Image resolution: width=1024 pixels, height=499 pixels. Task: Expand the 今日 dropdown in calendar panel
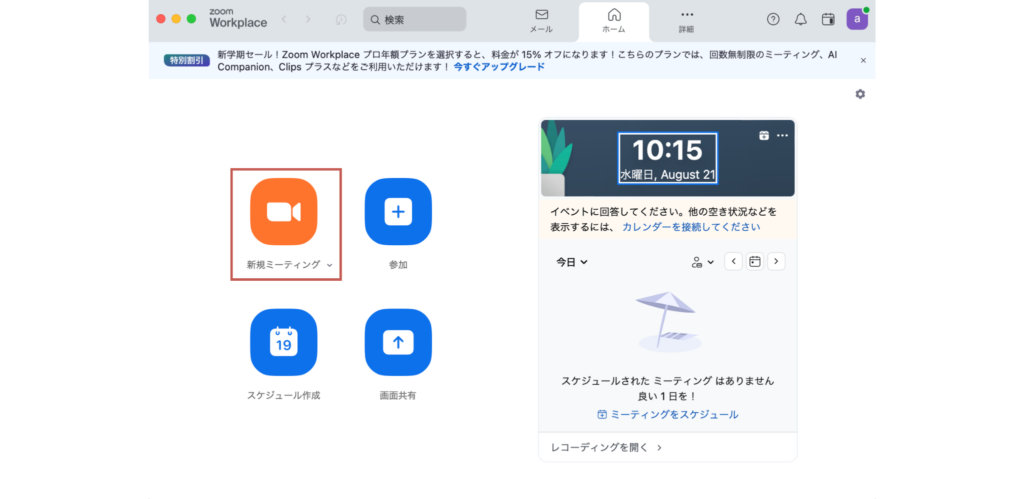point(572,262)
